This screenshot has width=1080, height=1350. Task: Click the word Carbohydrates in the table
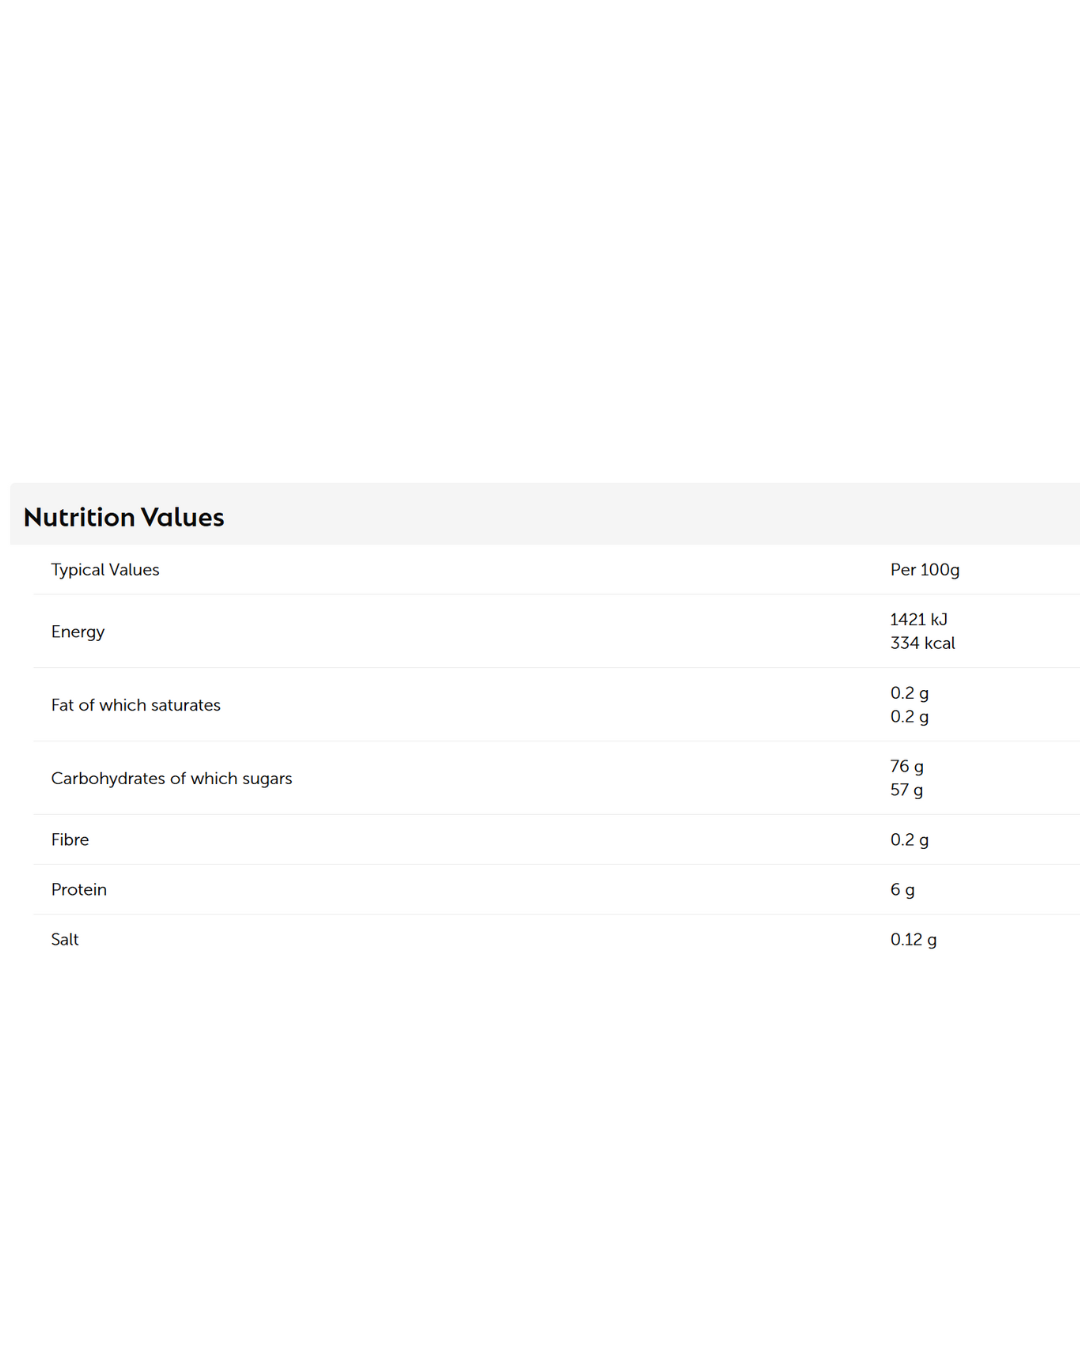[108, 778]
